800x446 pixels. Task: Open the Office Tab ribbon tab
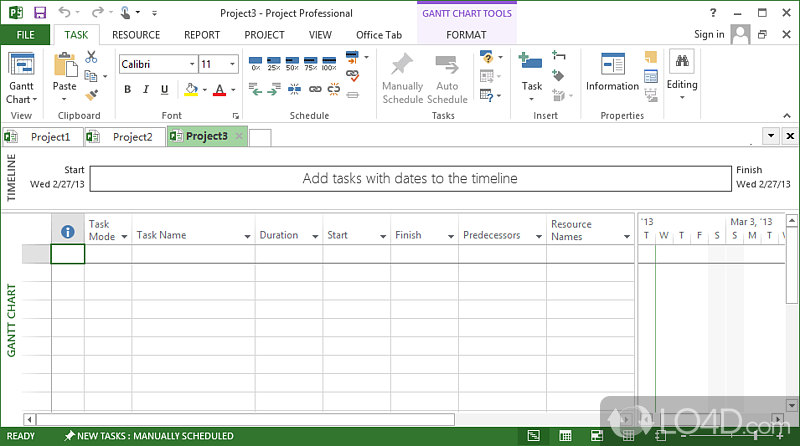click(x=379, y=35)
